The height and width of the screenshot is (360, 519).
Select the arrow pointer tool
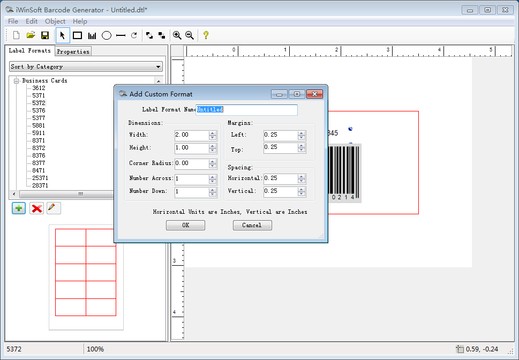click(x=62, y=35)
